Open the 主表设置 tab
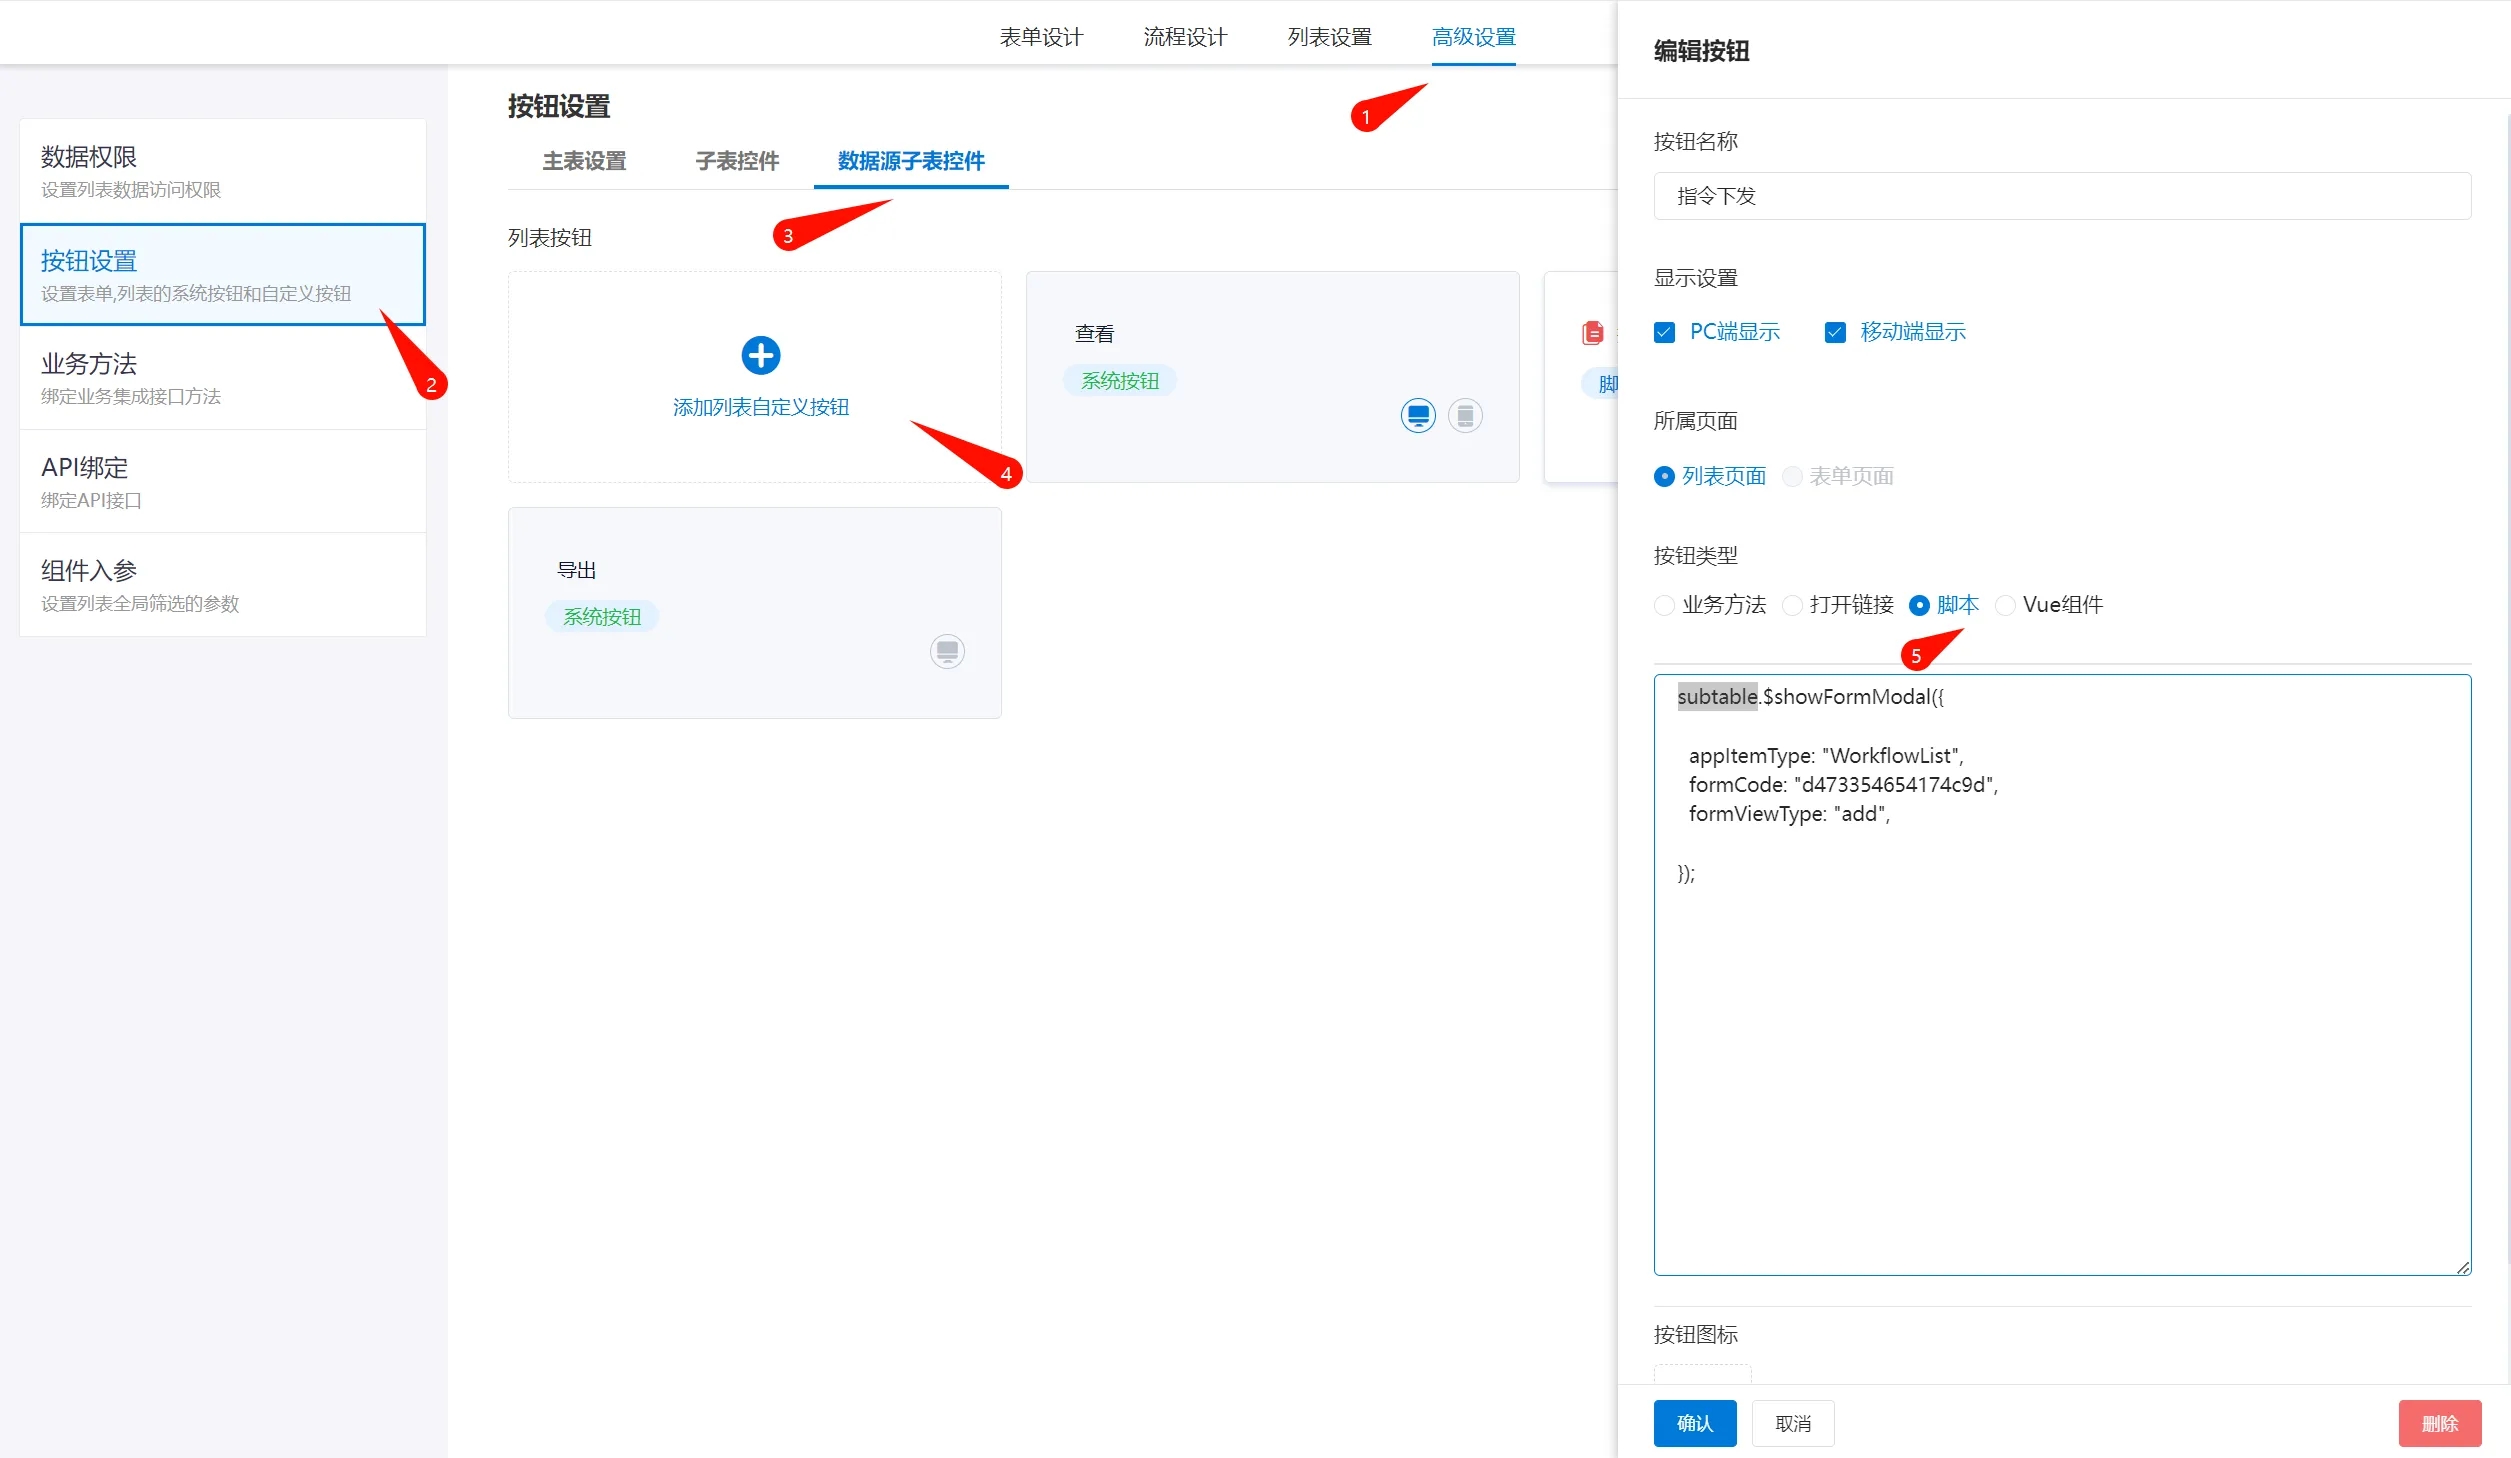 (x=584, y=161)
